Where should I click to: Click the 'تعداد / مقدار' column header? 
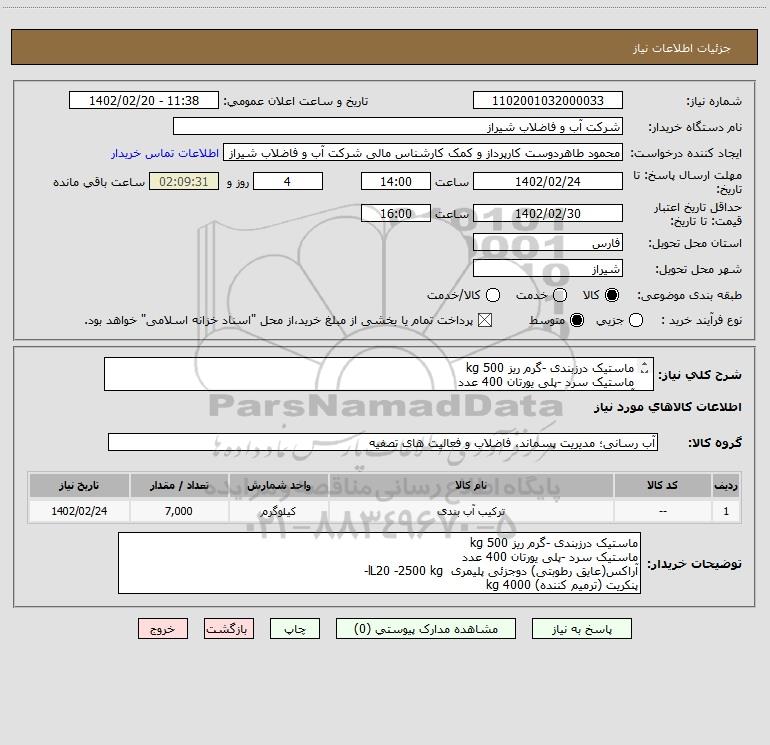(179, 485)
